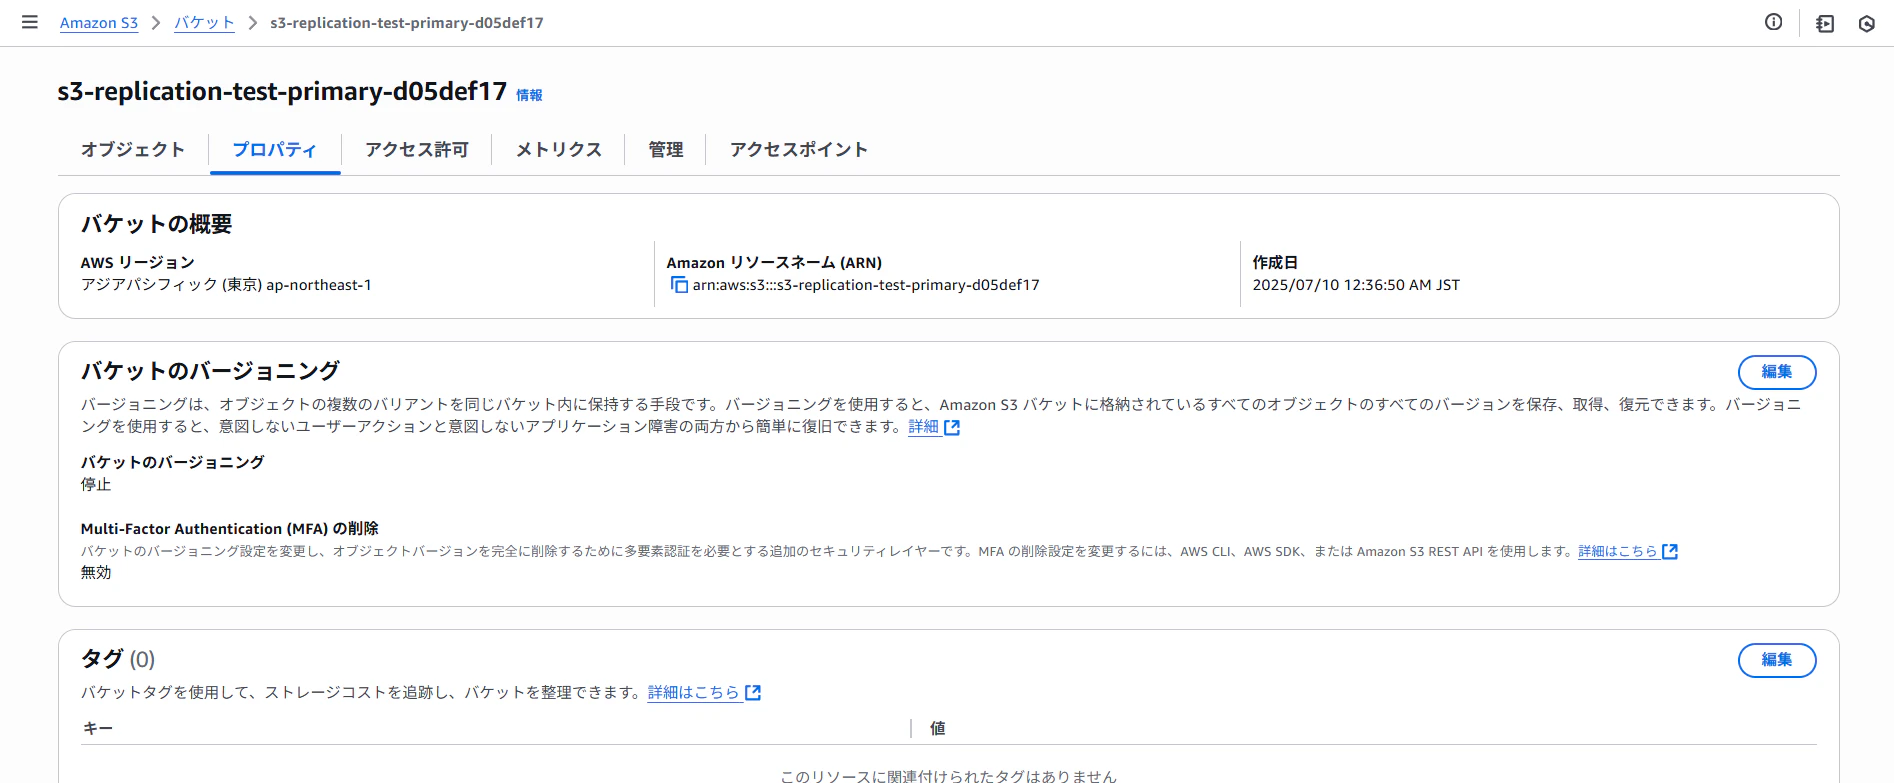The height and width of the screenshot is (783, 1894).
Task: Open the hamburger navigation menu
Action: coord(30,22)
